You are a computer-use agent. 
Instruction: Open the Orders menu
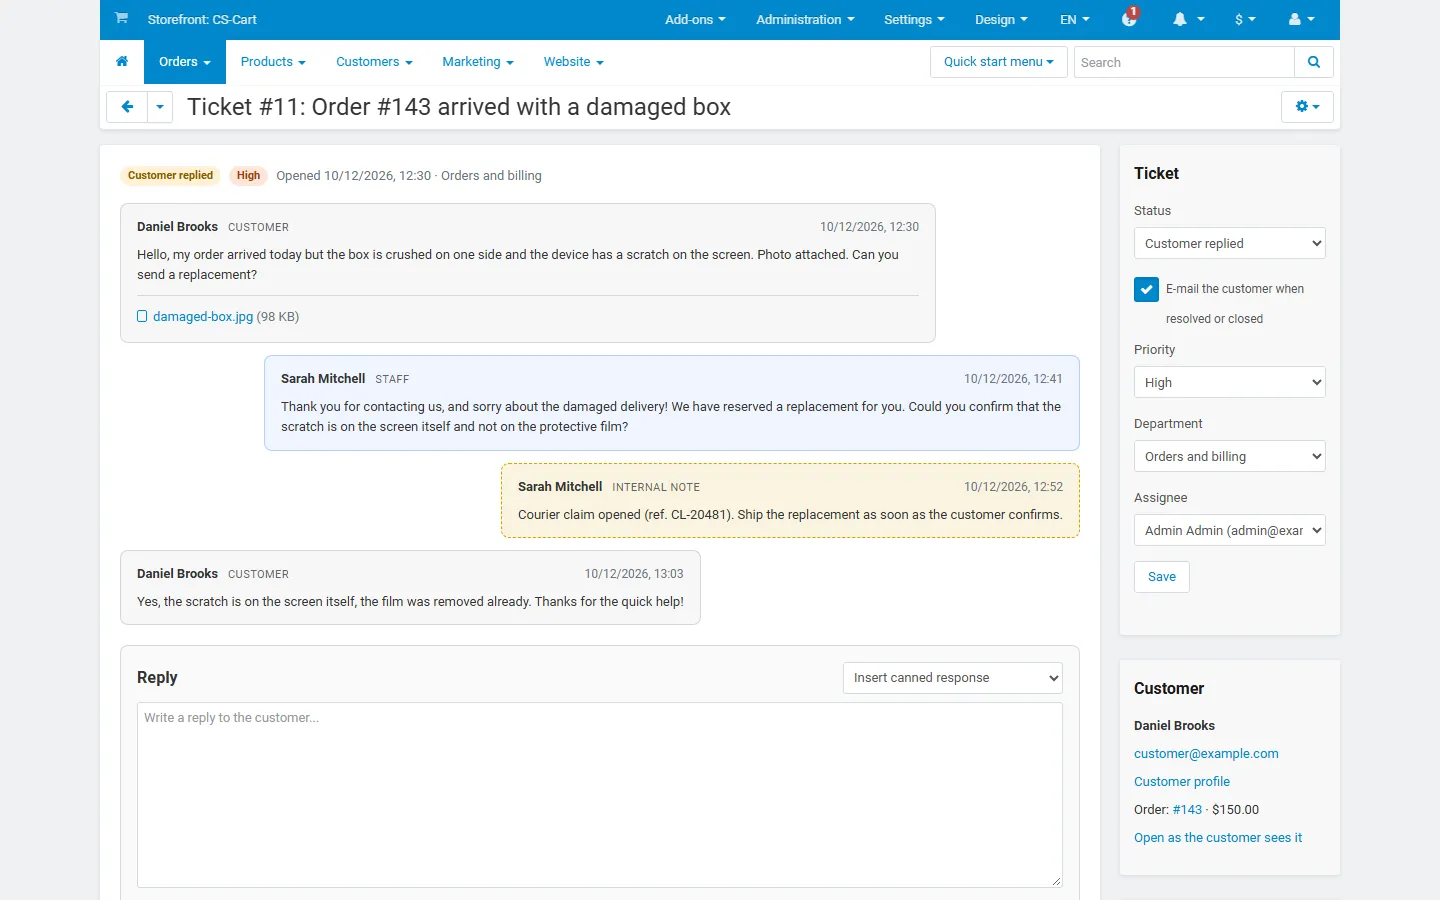pos(185,62)
